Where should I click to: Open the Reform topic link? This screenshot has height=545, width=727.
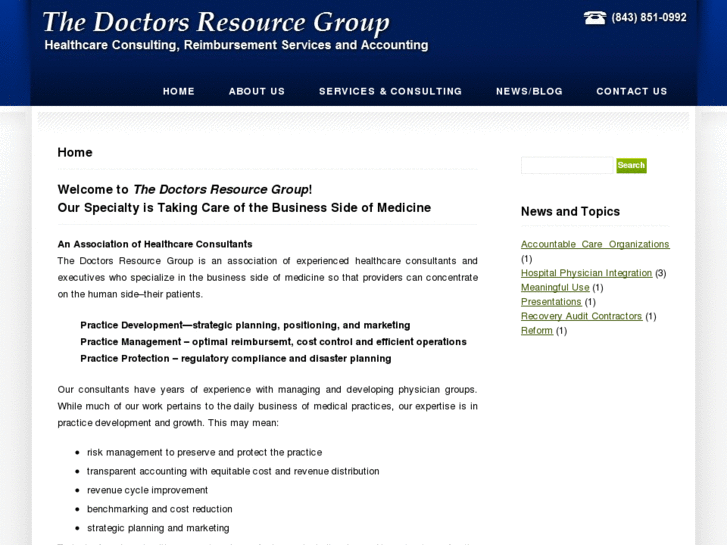537,330
